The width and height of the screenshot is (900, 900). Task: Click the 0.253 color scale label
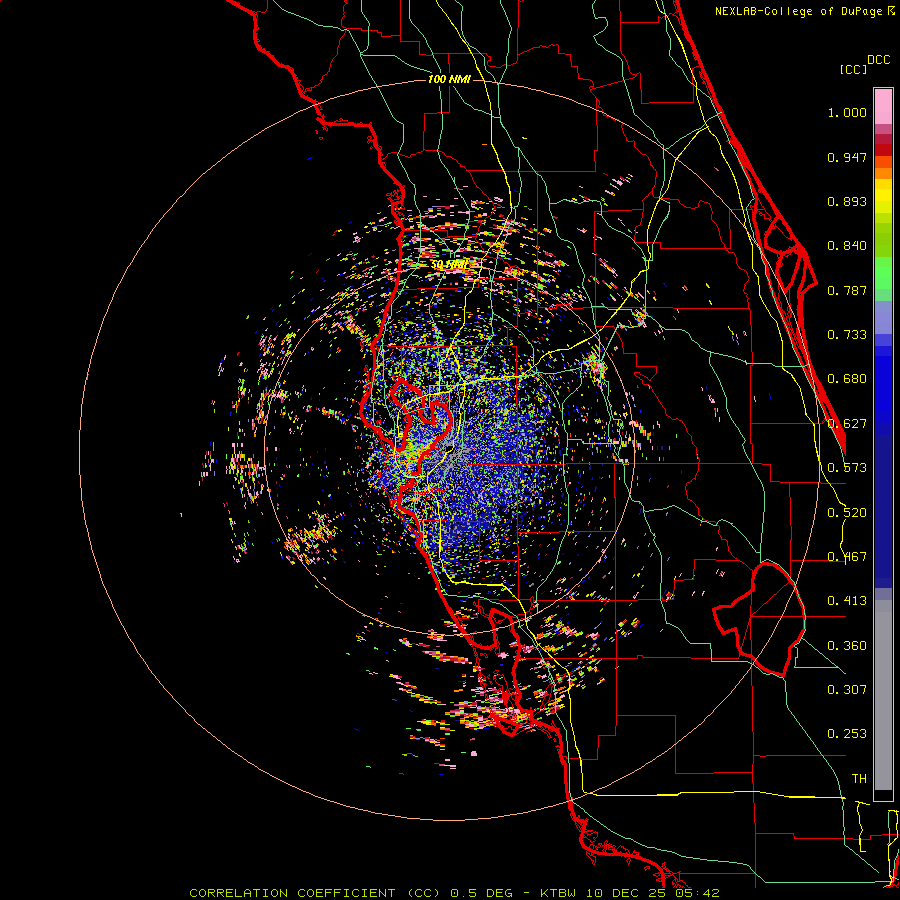click(847, 734)
